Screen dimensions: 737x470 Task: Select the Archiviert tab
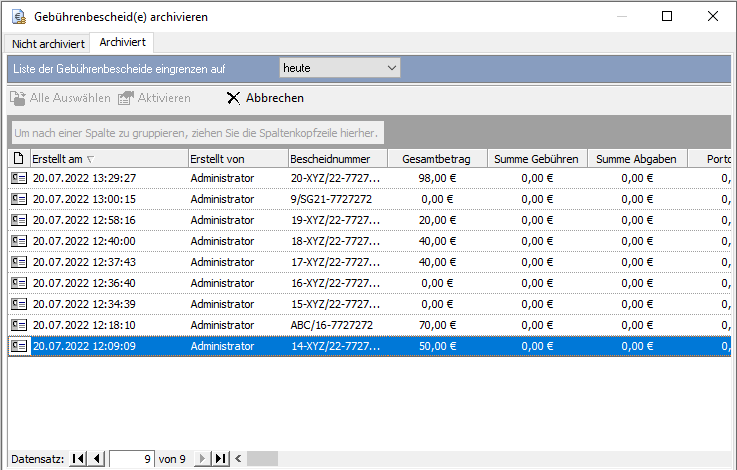coord(121,42)
